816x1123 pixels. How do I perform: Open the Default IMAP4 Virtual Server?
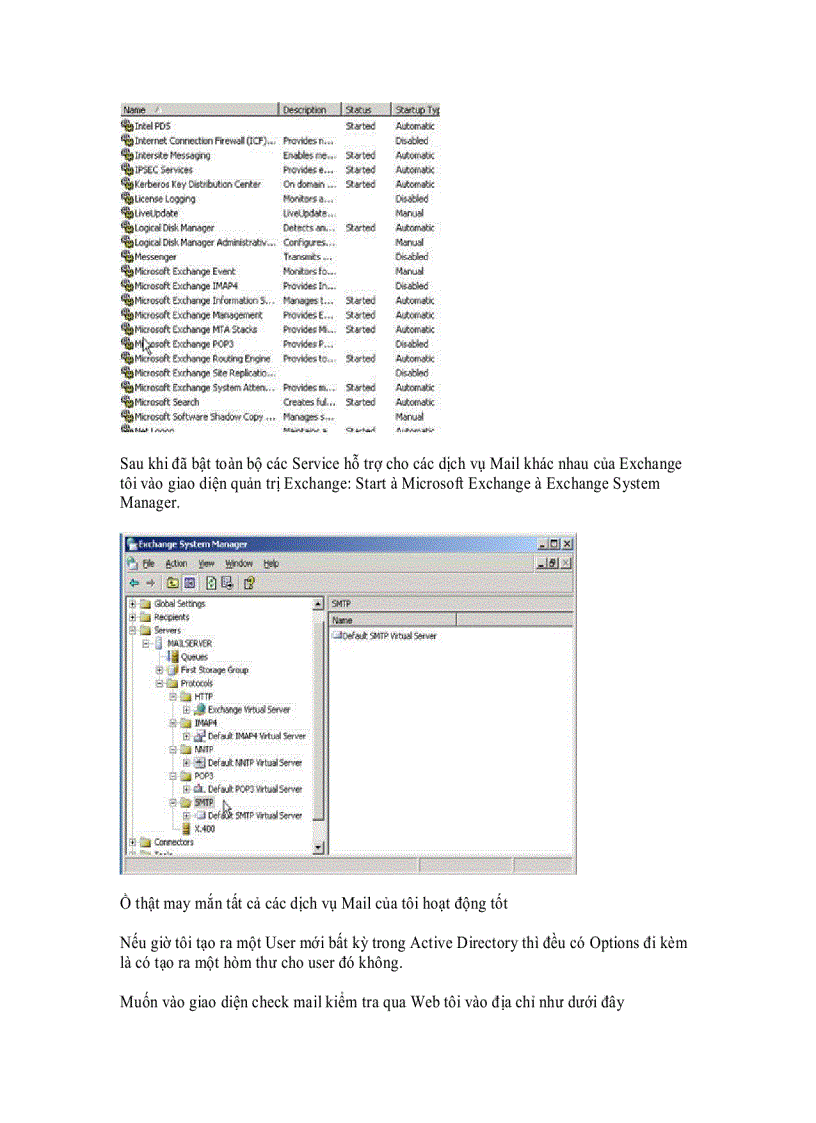pos(256,736)
